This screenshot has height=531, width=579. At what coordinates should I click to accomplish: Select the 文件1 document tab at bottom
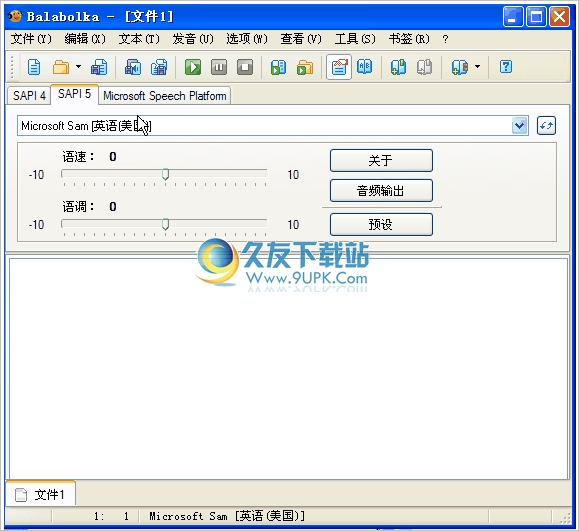pyautogui.click(x=41, y=494)
